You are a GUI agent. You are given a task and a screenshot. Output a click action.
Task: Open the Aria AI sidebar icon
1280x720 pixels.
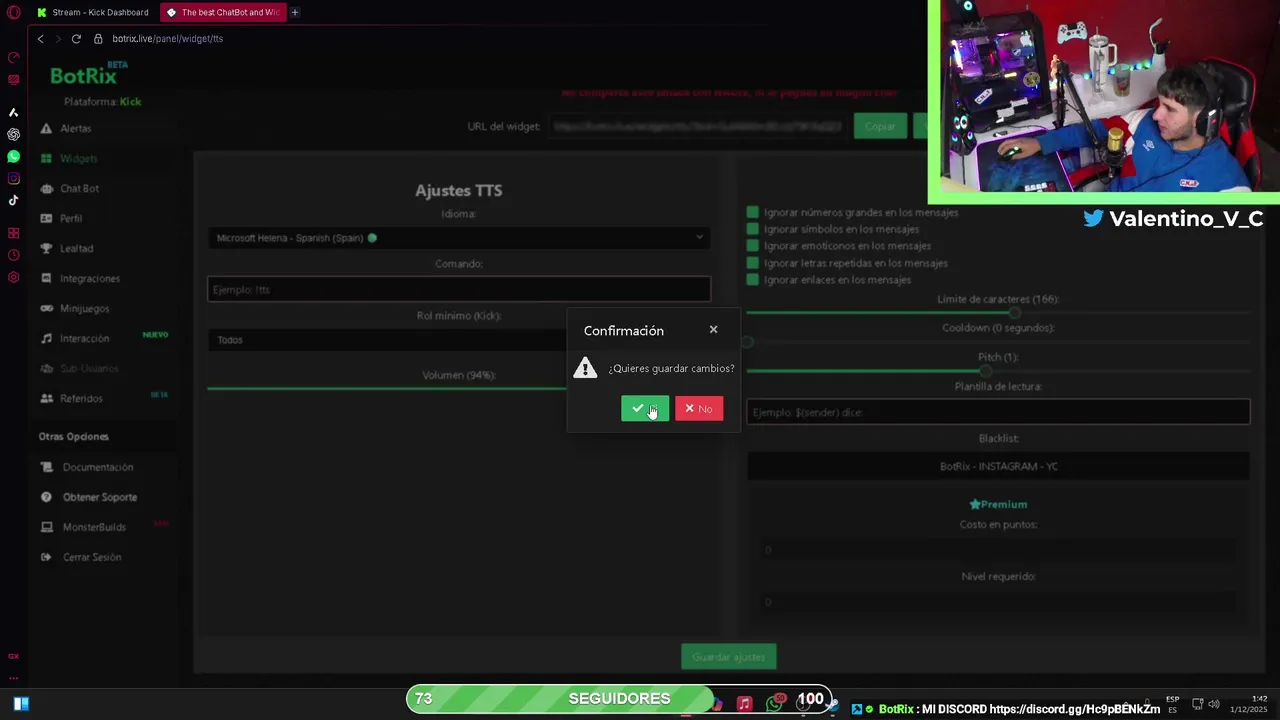tap(13, 112)
